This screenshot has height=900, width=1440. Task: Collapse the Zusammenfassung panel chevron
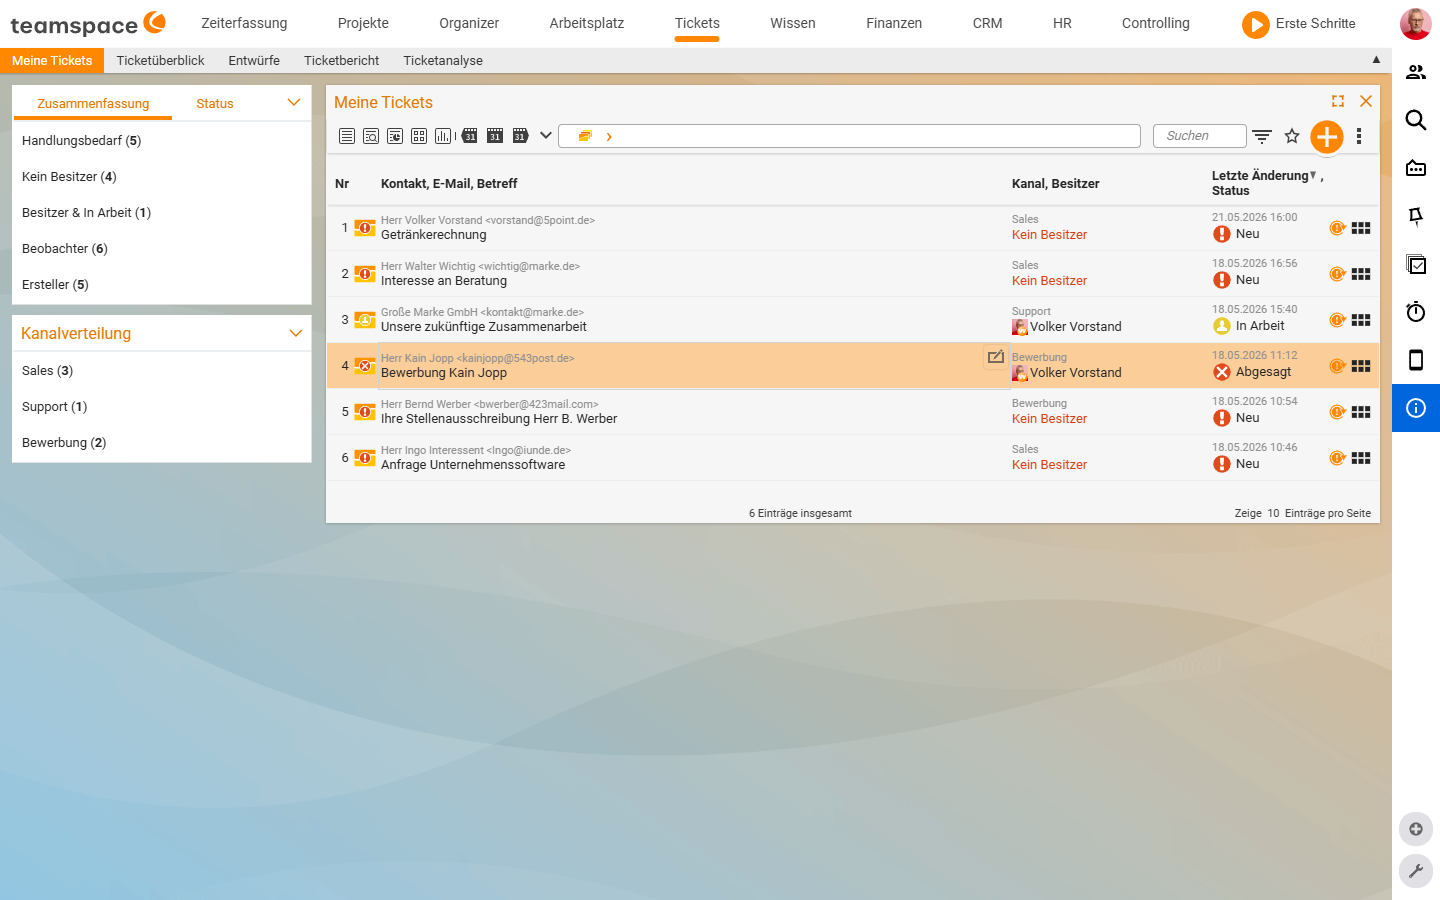click(294, 103)
